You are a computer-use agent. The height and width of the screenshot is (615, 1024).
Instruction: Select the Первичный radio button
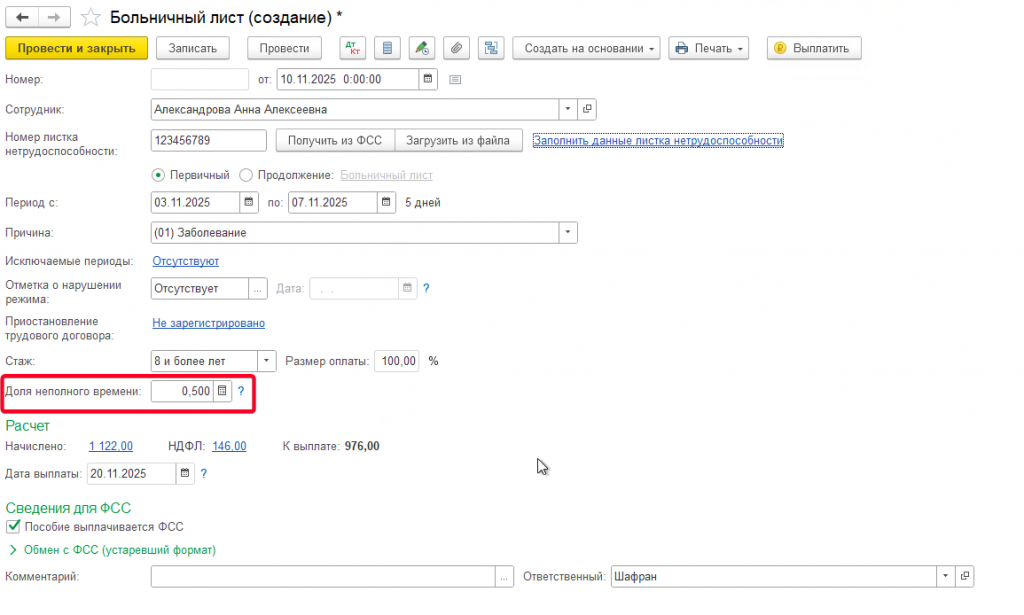point(158,175)
